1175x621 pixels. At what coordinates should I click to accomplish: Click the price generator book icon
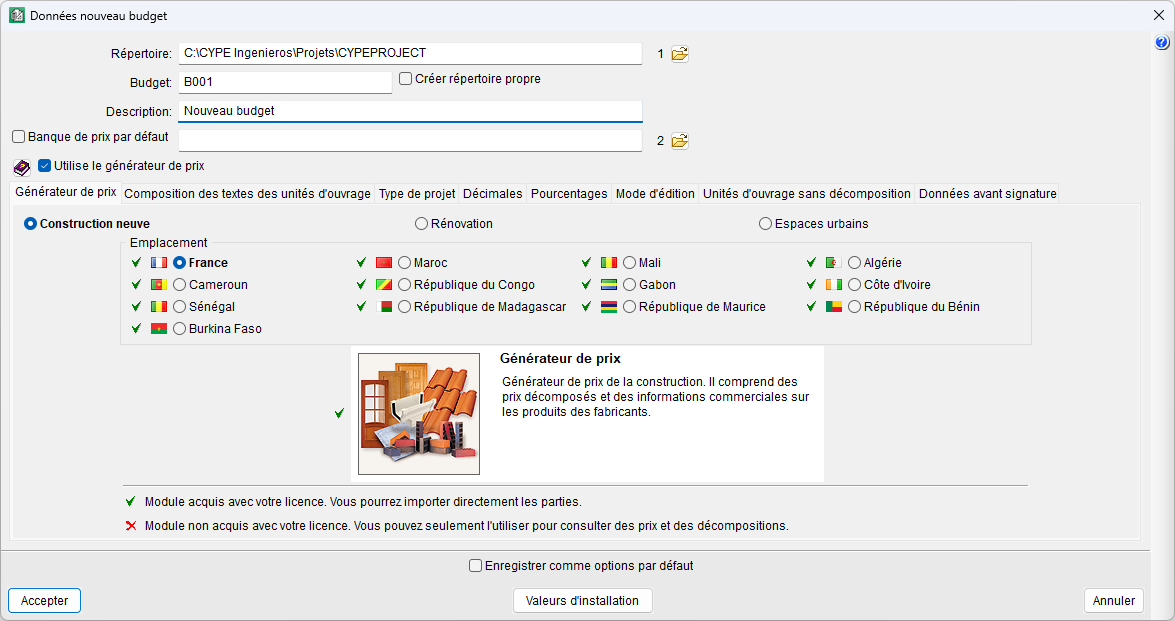click(22, 167)
